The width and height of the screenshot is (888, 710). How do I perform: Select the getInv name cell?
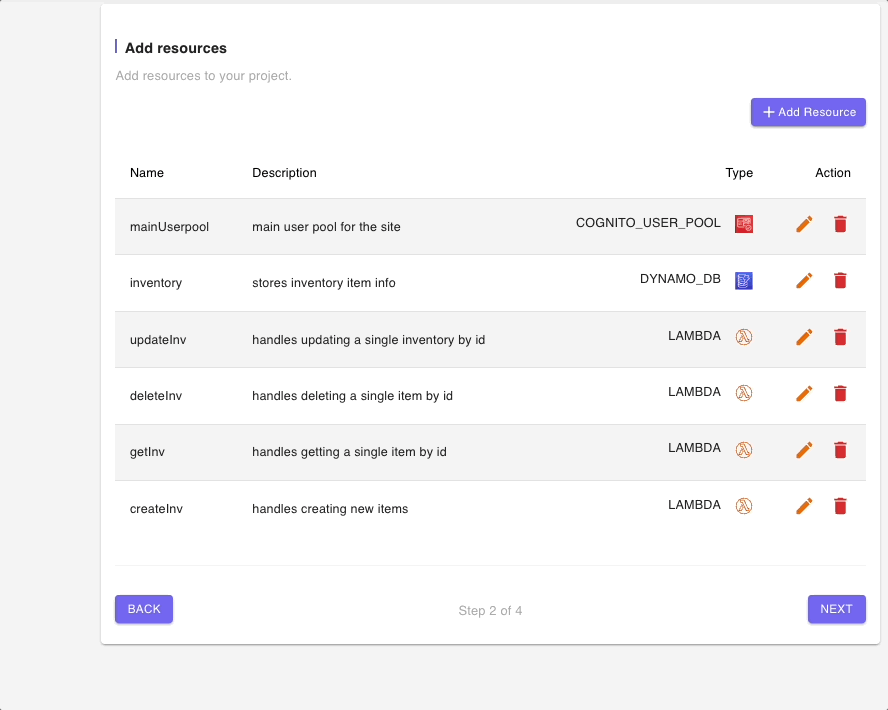[x=147, y=452]
